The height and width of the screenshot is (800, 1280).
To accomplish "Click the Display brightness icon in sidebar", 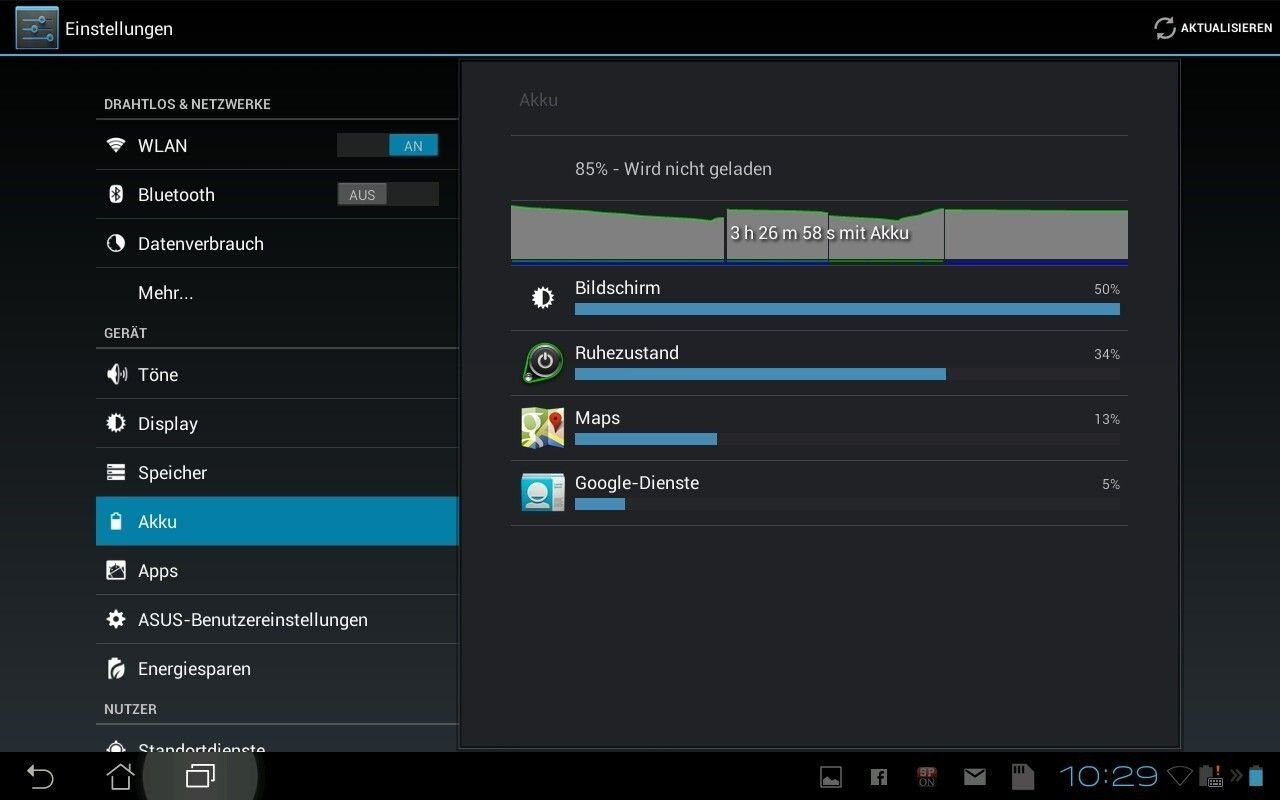I will [x=116, y=424].
